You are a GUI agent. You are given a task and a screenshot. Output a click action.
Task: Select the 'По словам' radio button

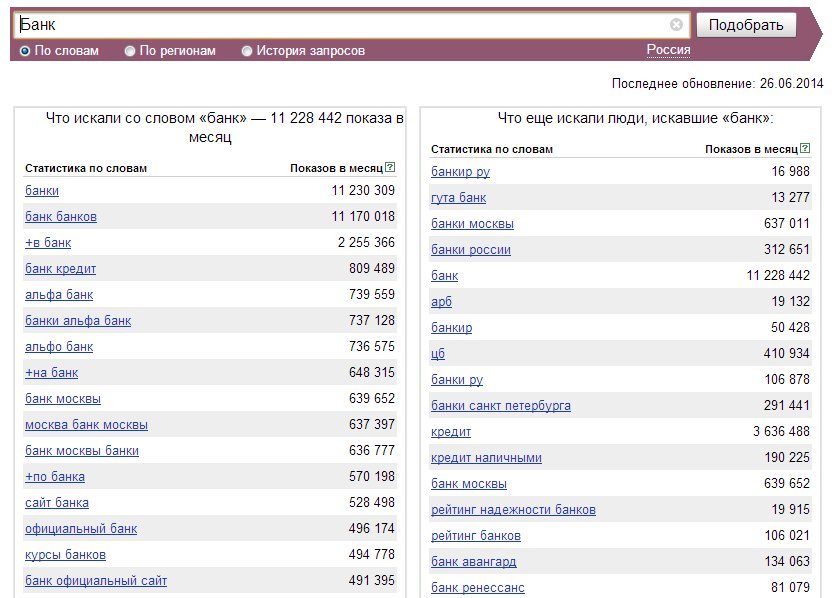(x=25, y=51)
